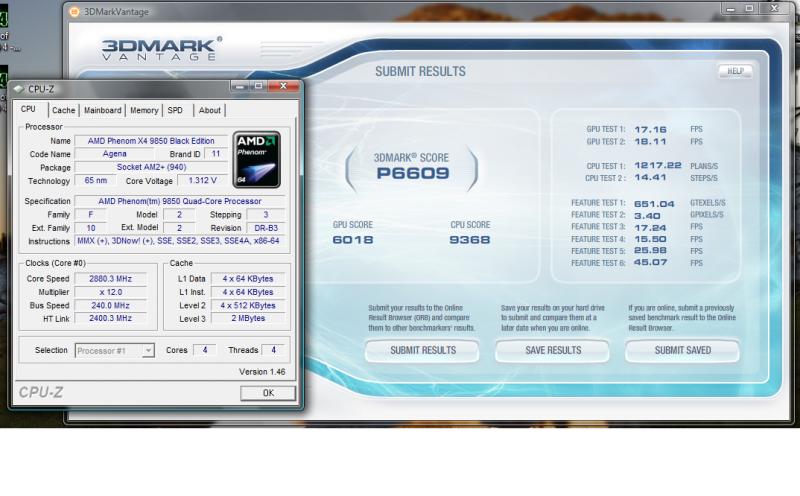Viewport: 800px width, 496px height.
Task: Open the About tab in CPU-Z
Action: tap(210, 110)
